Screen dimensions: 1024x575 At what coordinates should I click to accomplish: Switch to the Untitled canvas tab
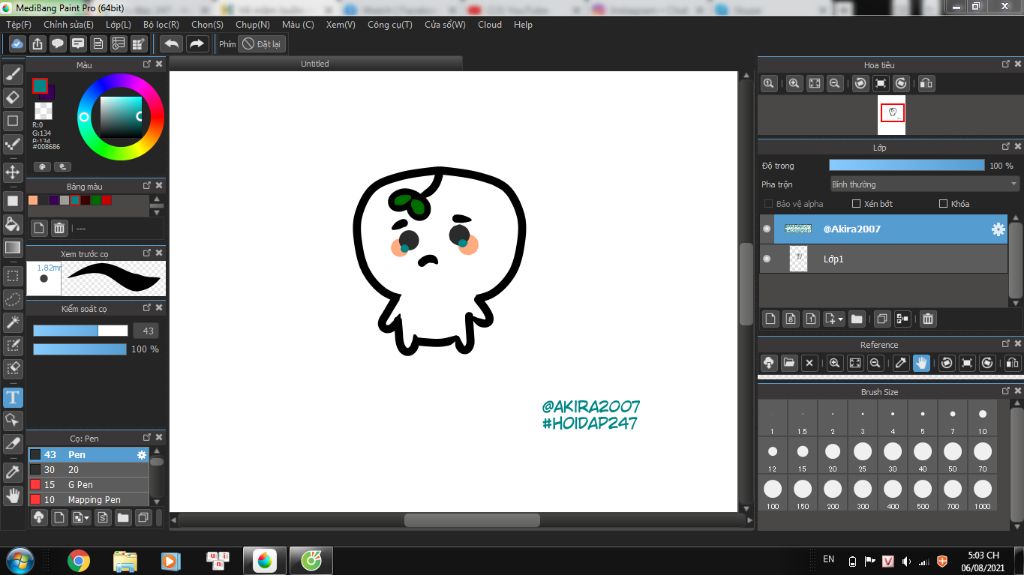(x=315, y=63)
